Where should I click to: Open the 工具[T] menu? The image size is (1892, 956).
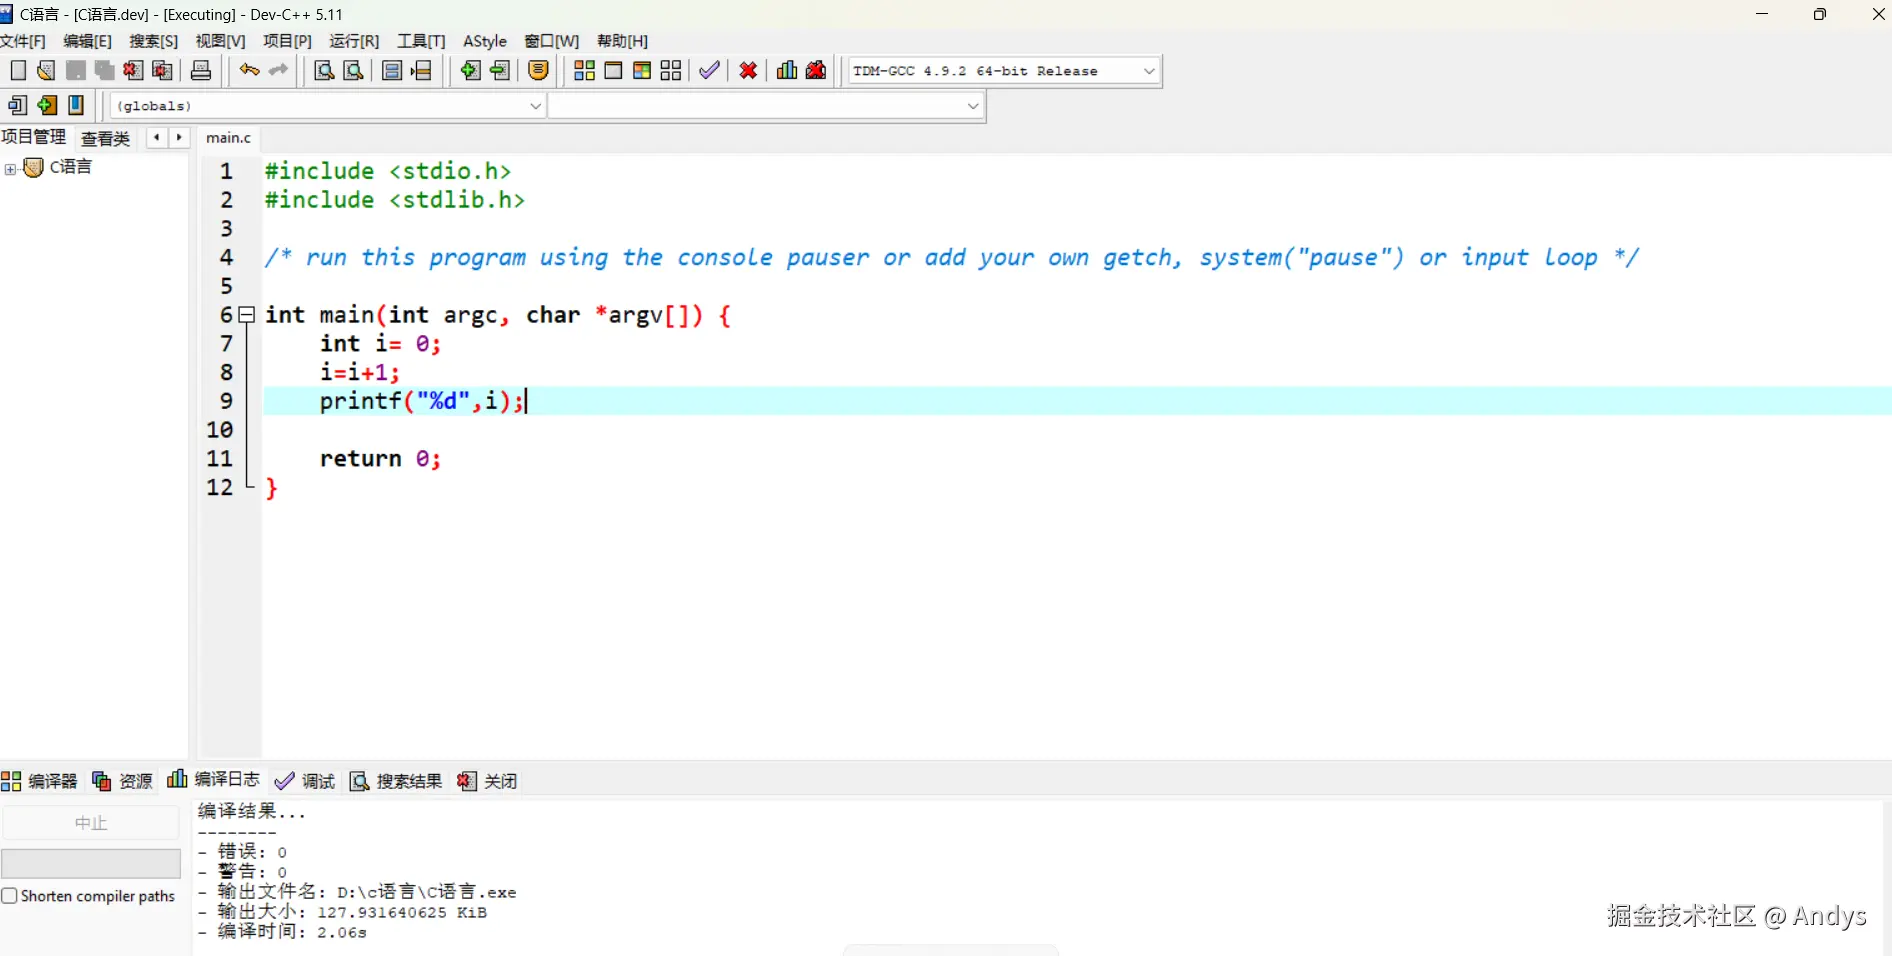421,41
